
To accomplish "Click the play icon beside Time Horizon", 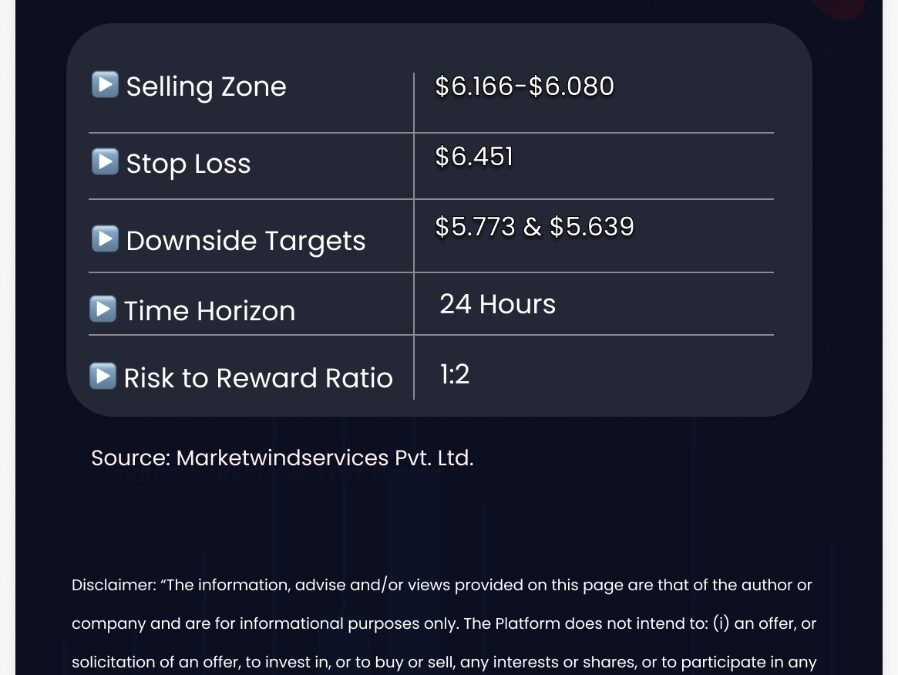I will click(103, 309).
